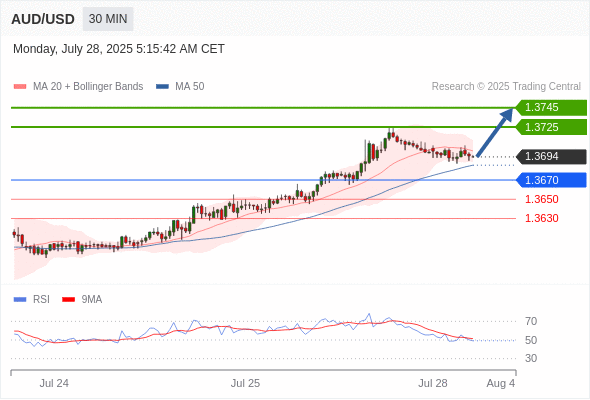Click the 1.3630 red support label
Screen dimensions: 590x400
541,218
